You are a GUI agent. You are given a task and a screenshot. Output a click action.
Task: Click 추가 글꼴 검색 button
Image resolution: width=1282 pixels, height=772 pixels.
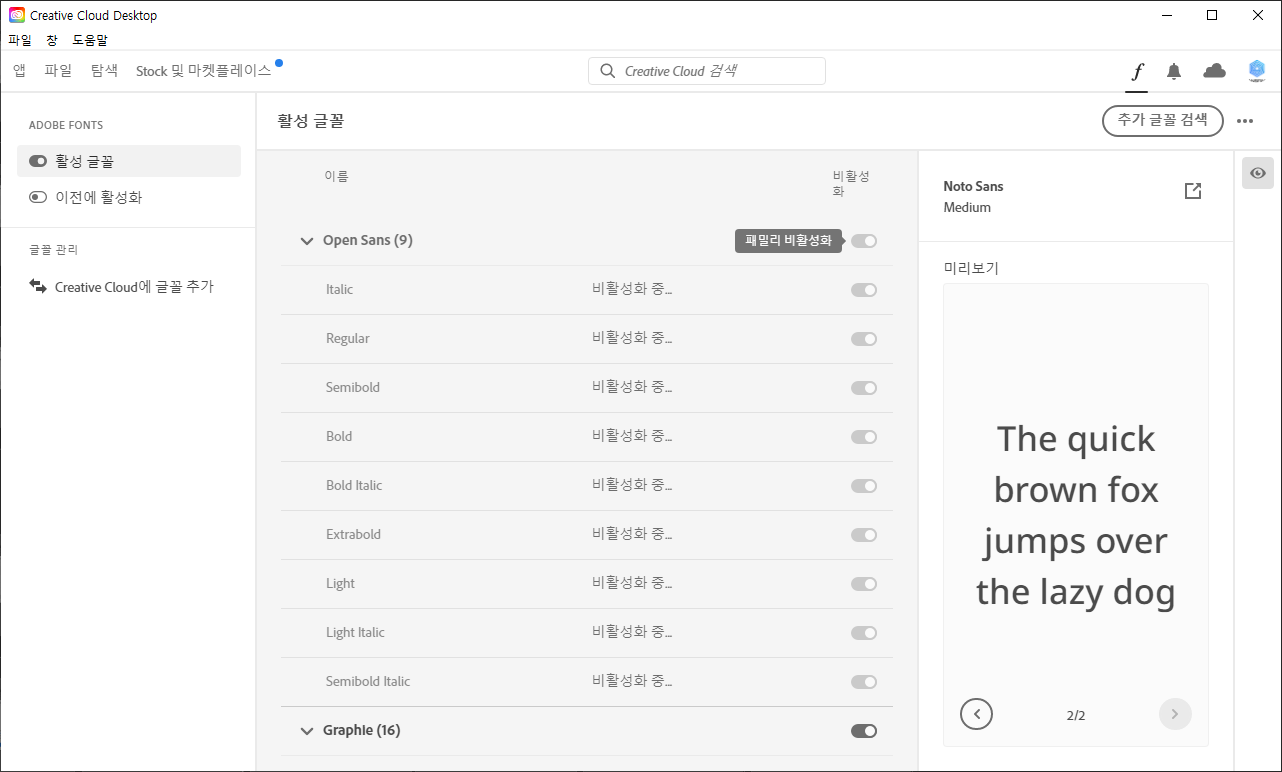tap(1163, 120)
